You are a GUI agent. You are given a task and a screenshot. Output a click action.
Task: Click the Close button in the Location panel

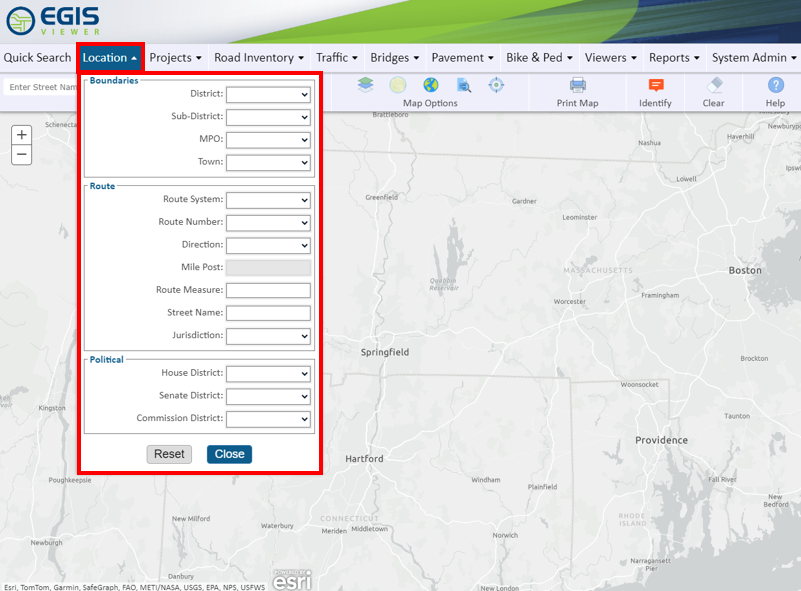pos(229,454)
